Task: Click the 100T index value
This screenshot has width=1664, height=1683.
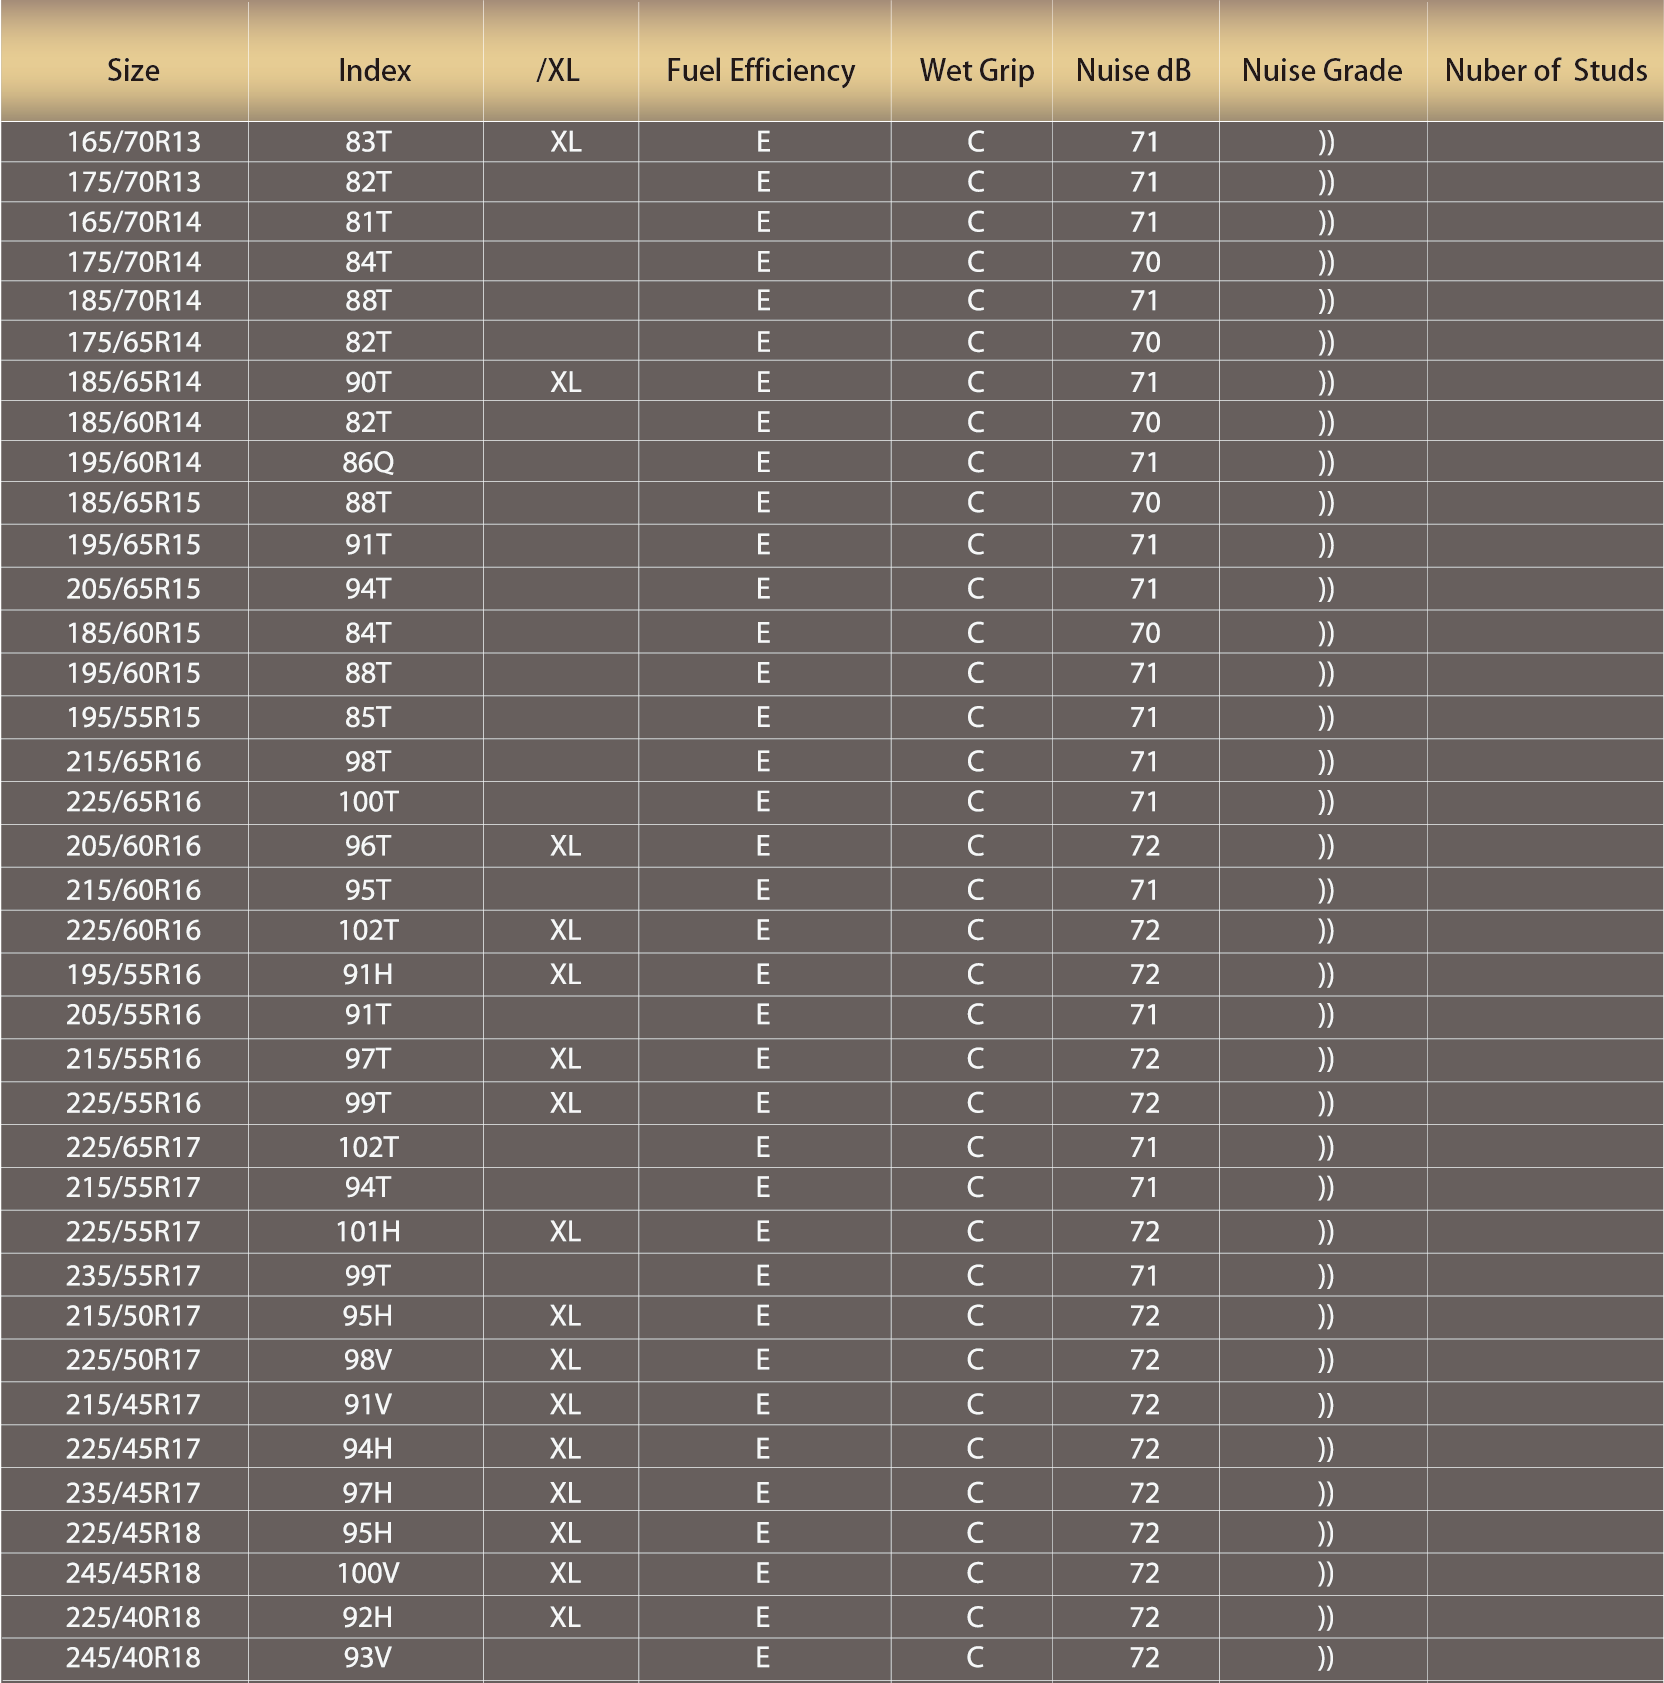Action: [368, 802]
